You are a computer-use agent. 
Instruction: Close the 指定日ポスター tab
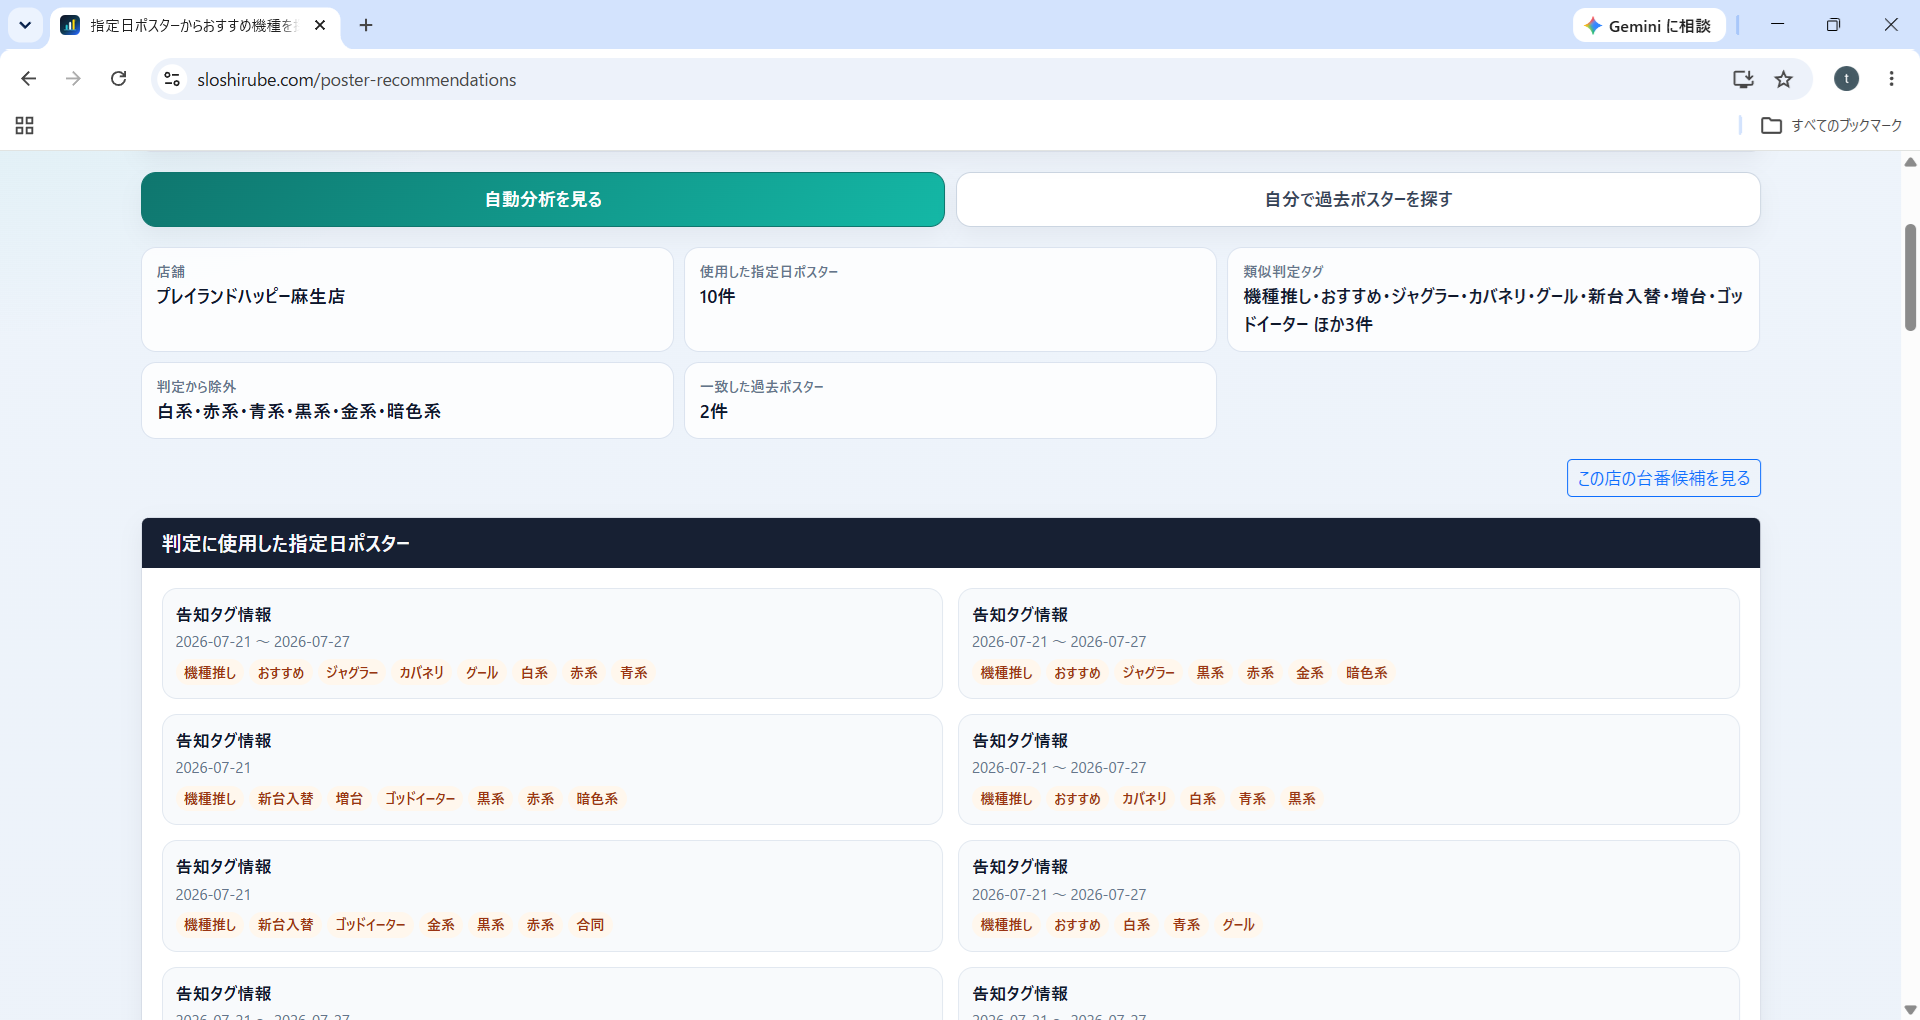tap(320, 25)
